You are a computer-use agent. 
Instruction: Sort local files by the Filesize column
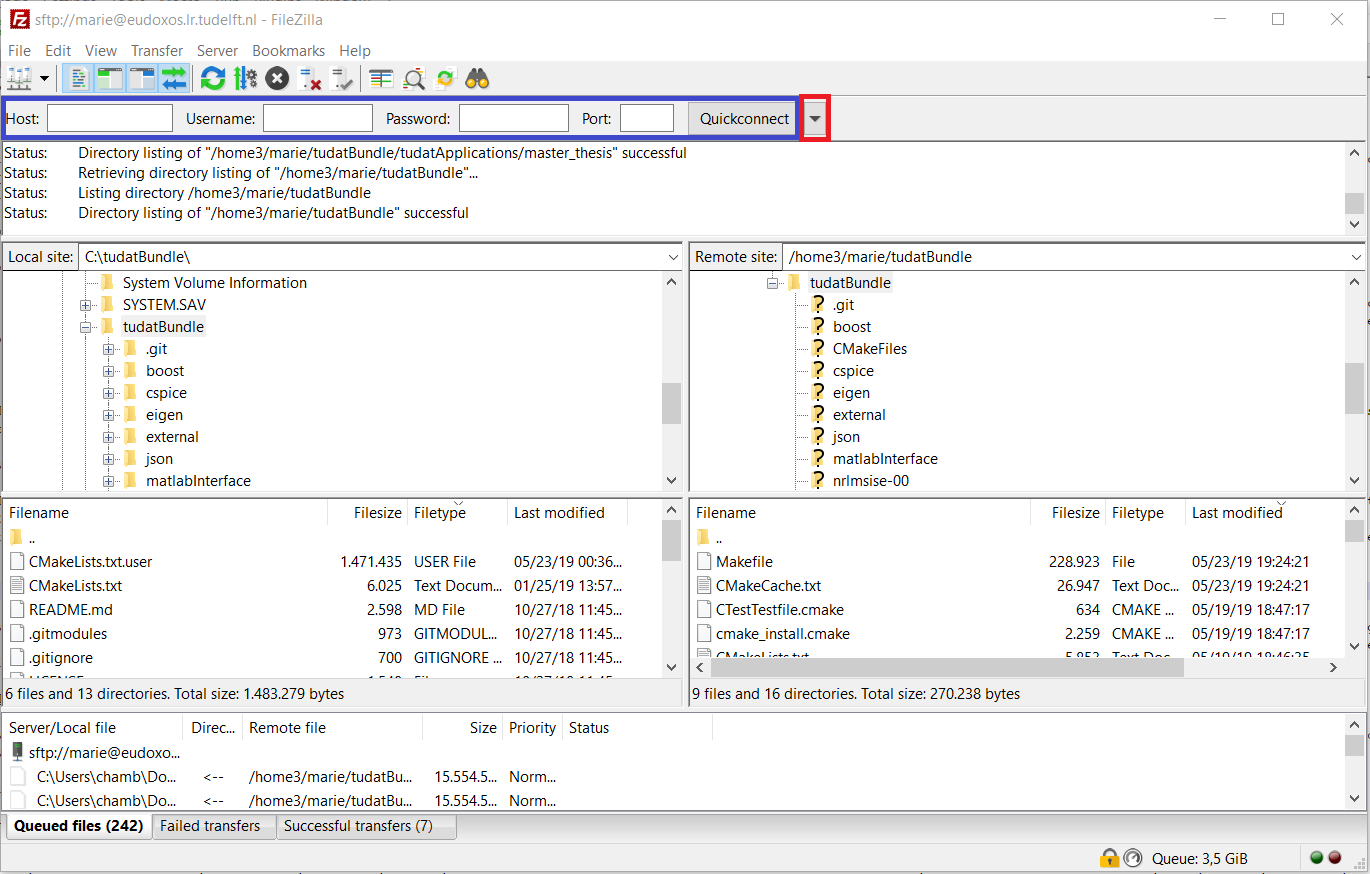[x=376, y=513]
